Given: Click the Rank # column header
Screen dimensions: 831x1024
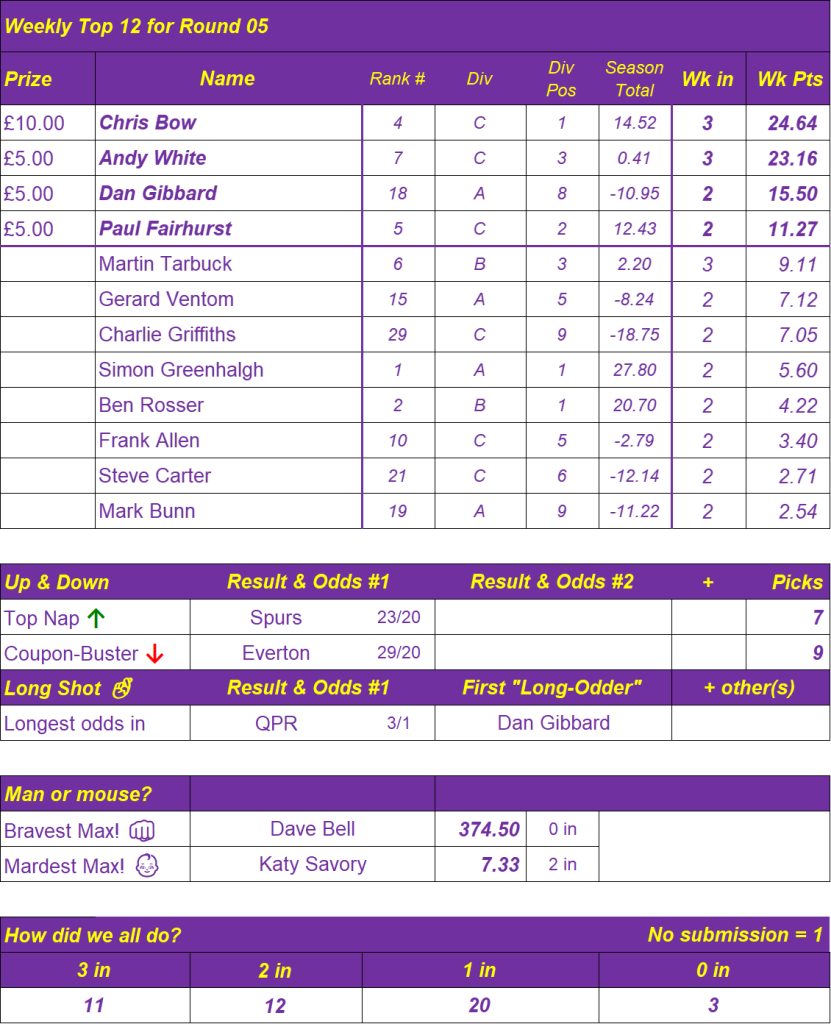Looking at the screenshot, I should click(397, 79).
